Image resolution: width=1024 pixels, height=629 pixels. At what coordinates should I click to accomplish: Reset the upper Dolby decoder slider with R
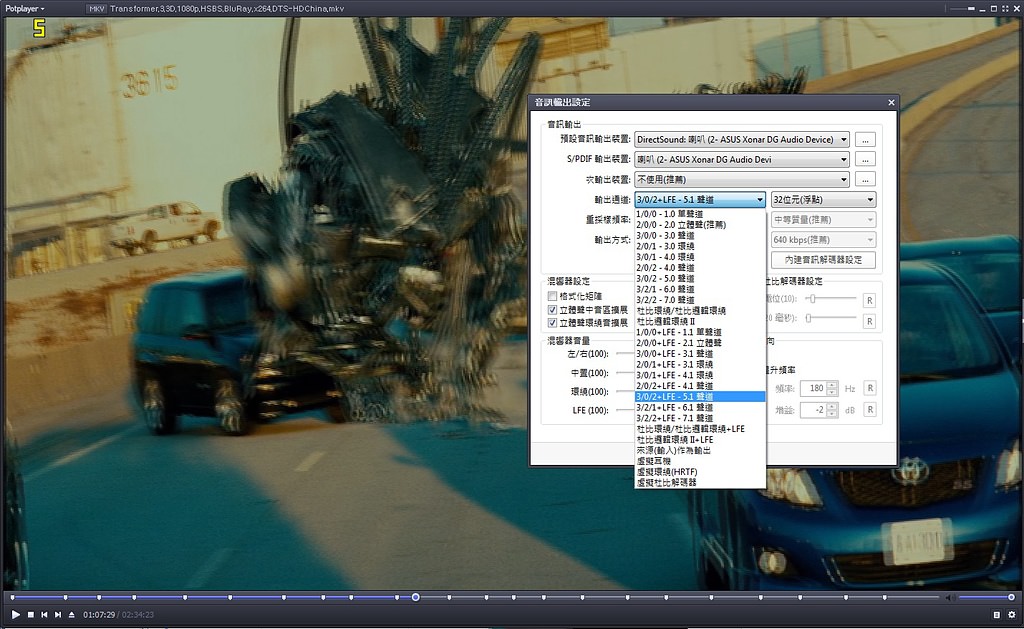pos(869,300)
